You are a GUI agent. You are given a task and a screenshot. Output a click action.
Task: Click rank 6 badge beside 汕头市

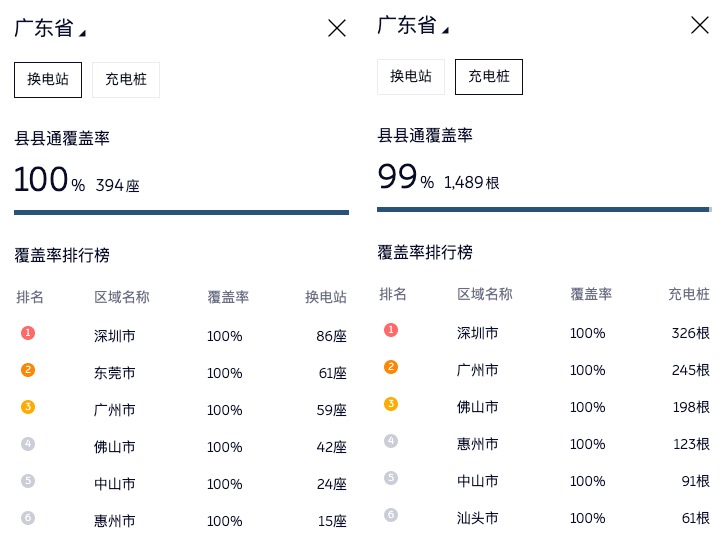391,515
